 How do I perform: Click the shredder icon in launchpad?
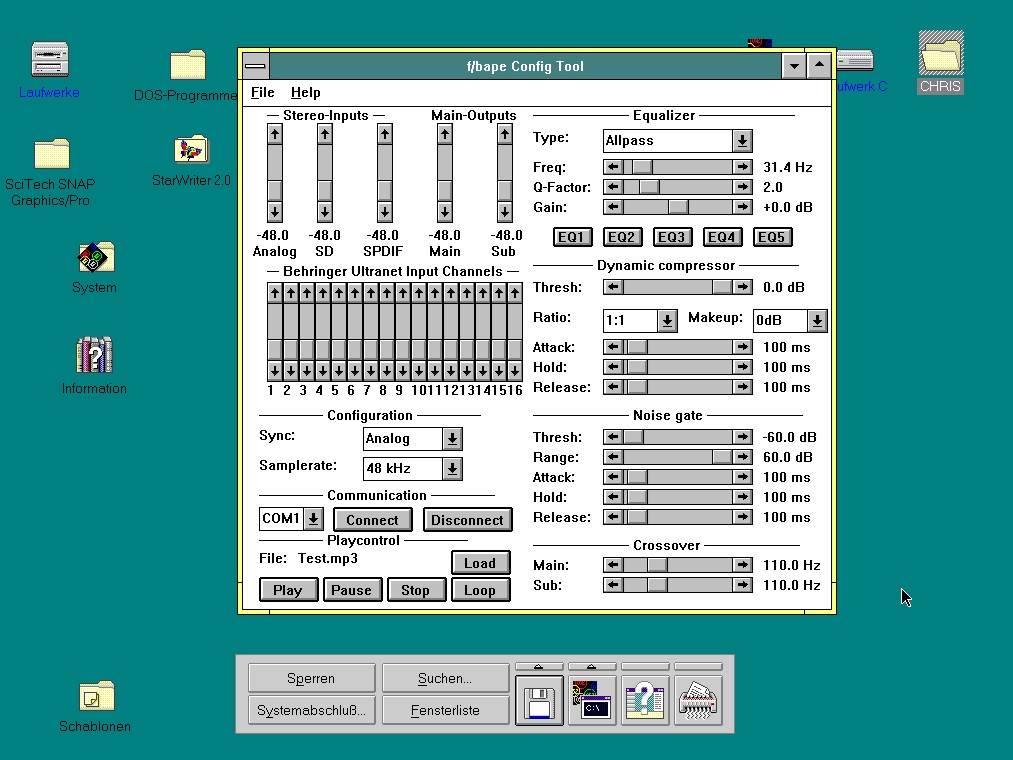(x=698, y=700)
